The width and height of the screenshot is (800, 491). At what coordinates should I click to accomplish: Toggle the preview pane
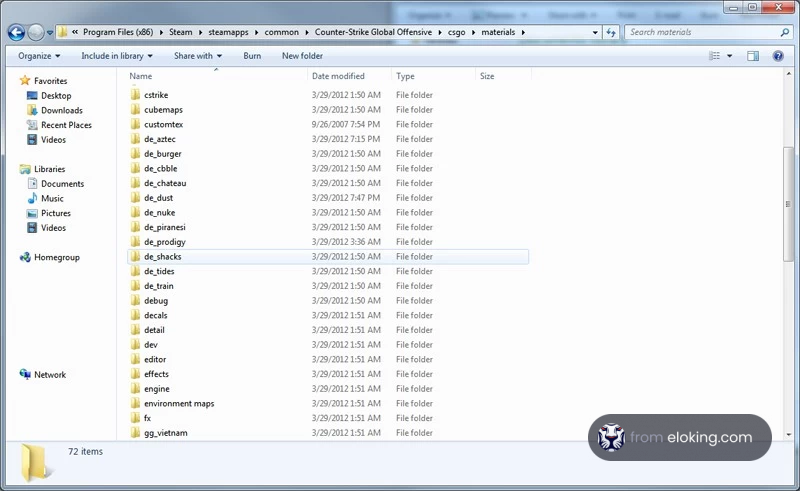coord(753,56)
